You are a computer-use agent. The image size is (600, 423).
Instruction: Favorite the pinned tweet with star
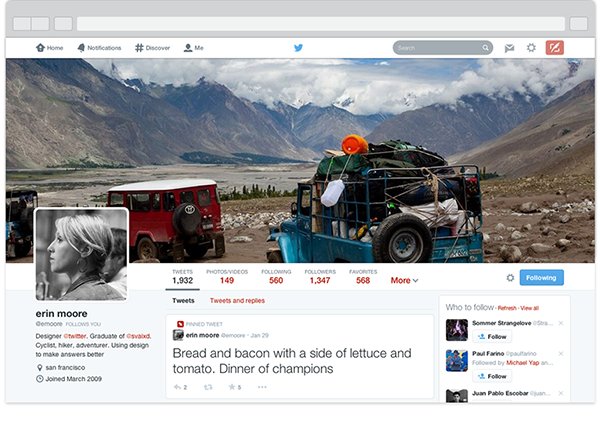[232, 387]
